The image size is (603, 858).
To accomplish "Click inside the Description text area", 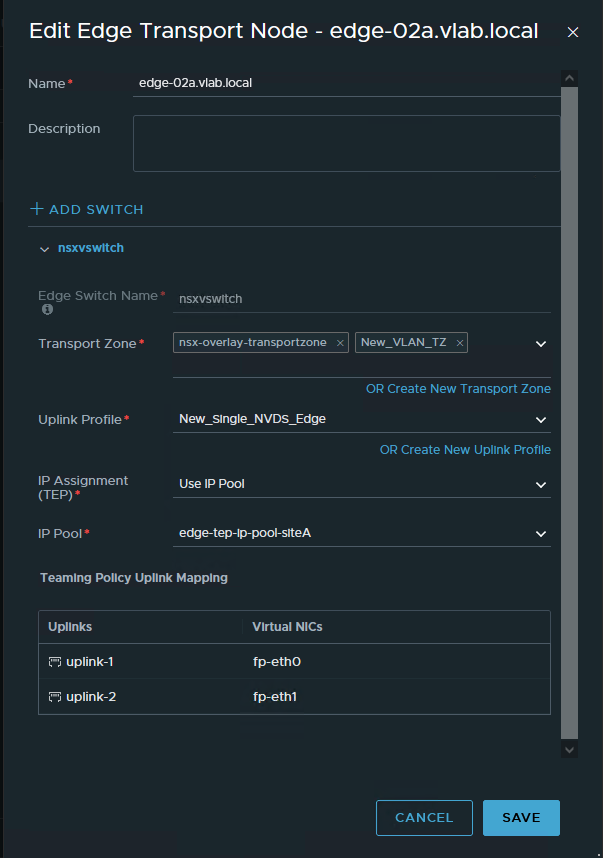I will pyautogui.click(x=345, y=143).
